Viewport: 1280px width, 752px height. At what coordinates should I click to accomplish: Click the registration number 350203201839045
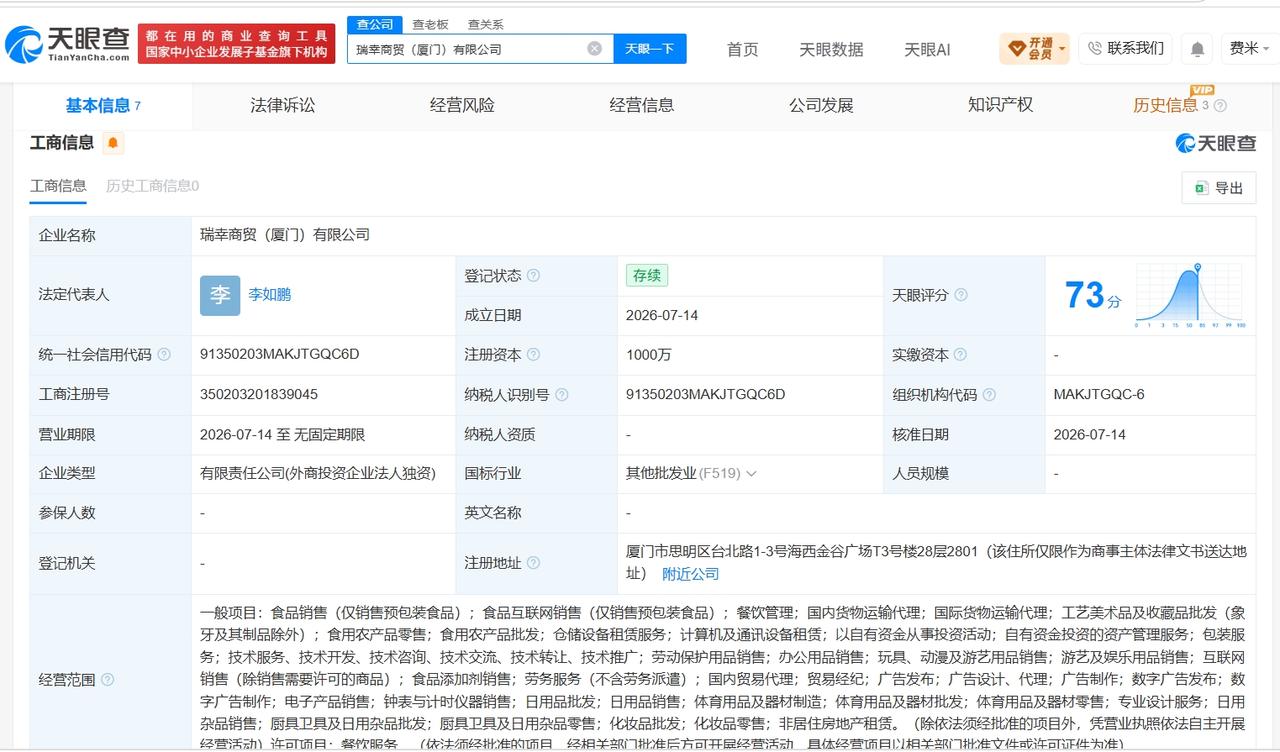[x=259, y=394]
